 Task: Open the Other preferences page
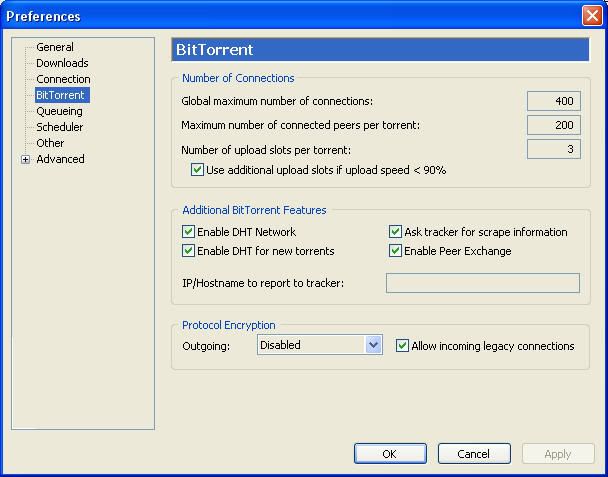50,143
